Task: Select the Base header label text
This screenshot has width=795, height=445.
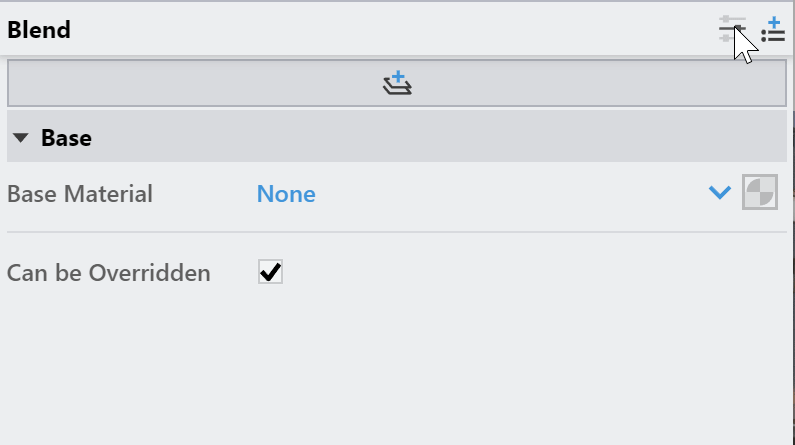Action: (66, 138)
